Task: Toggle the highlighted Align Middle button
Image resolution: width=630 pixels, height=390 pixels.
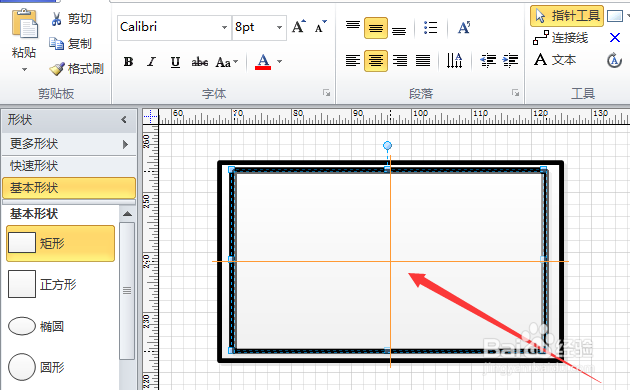Action: (x=376, y=28)
